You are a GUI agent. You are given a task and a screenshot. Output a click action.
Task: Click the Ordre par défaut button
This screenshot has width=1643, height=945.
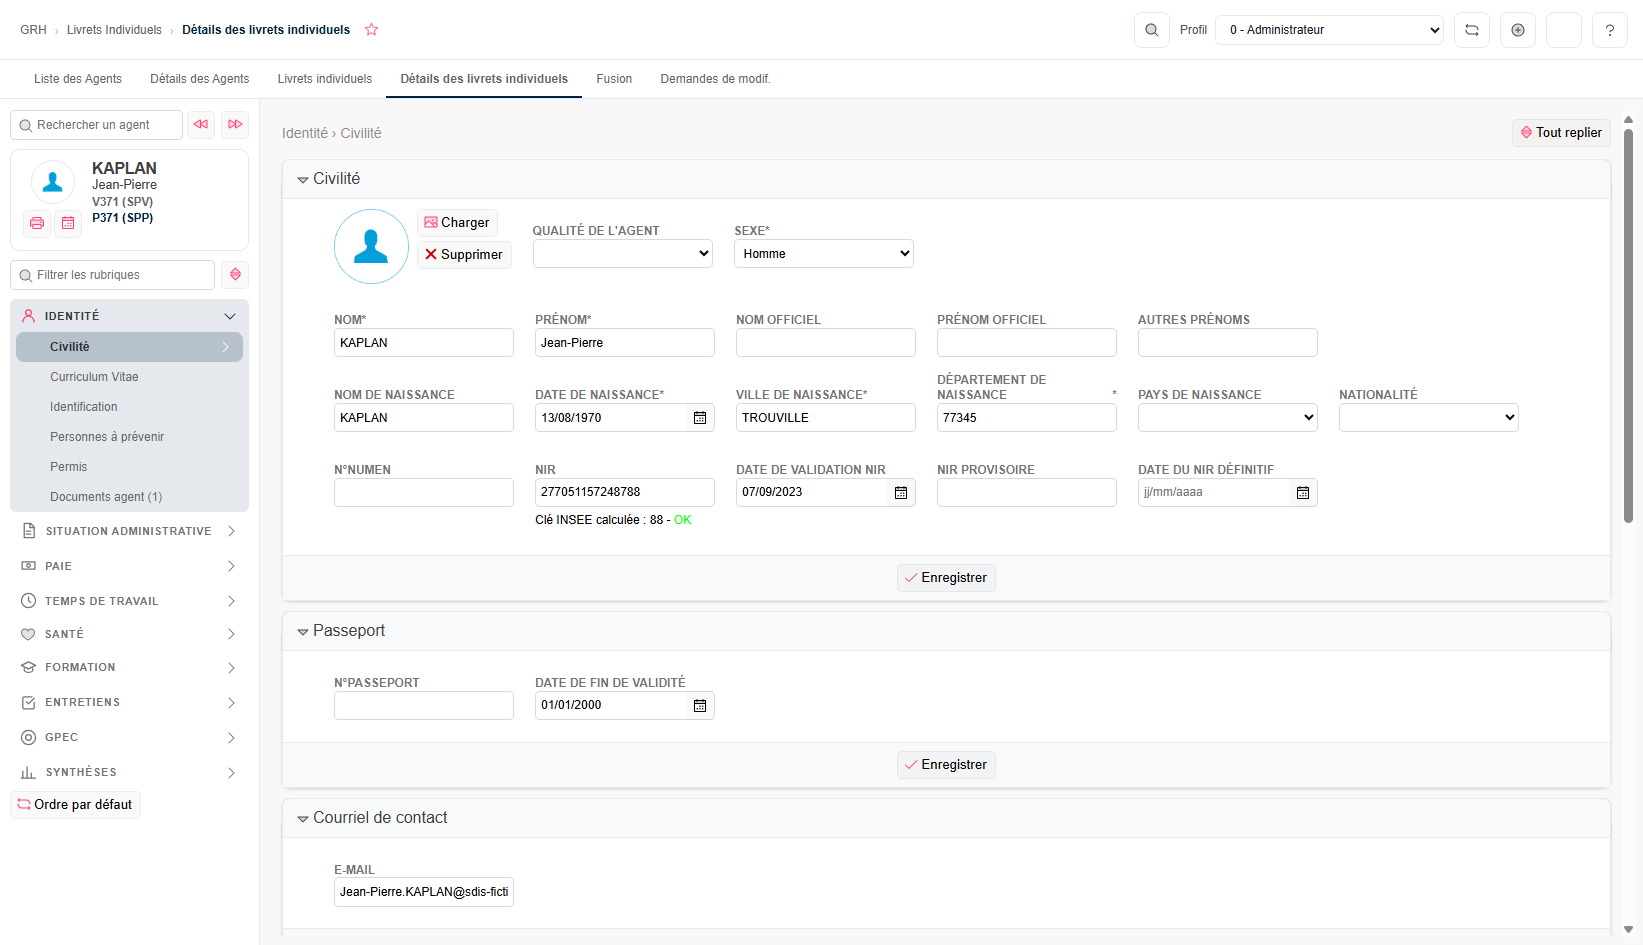point(76,805)
